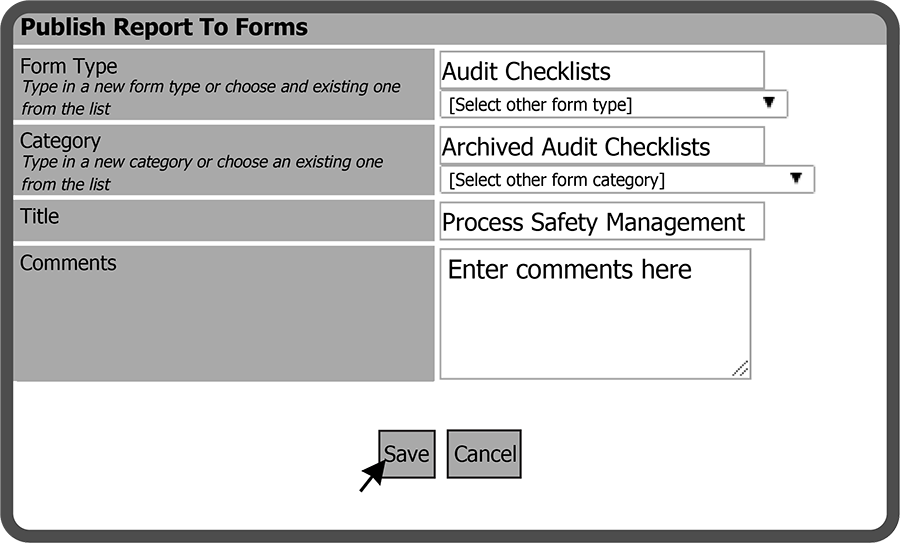The height and width of the screenshot is (543, 900).
Task: Click the Category italic hint text
Action: [x=200, y=173]
